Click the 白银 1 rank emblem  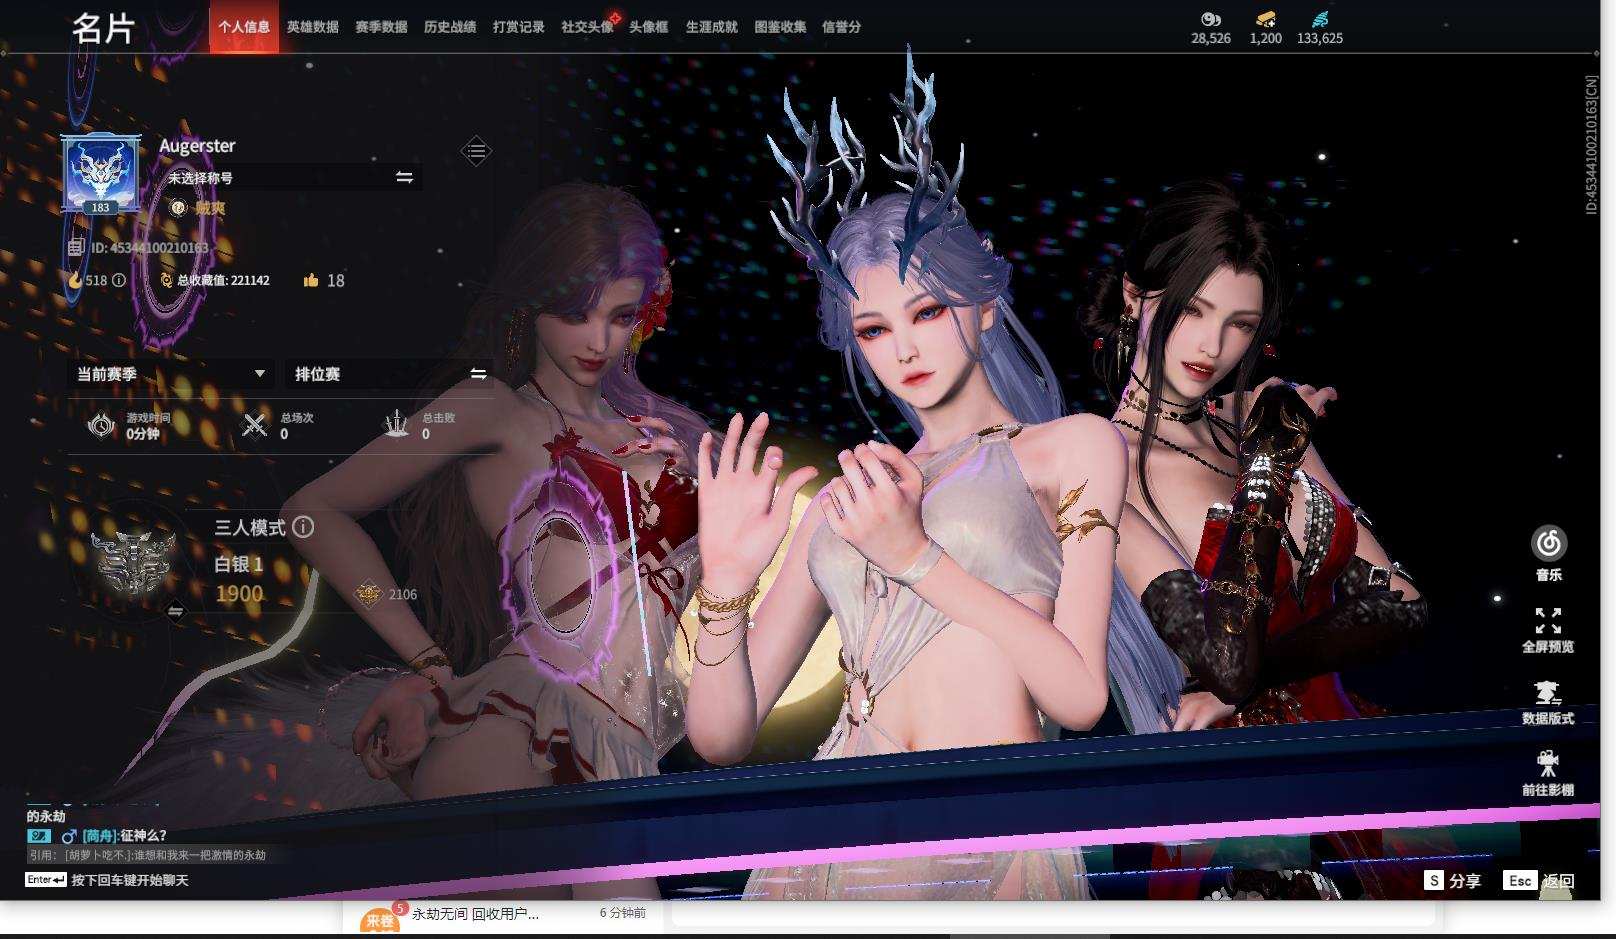coord(134,563)
